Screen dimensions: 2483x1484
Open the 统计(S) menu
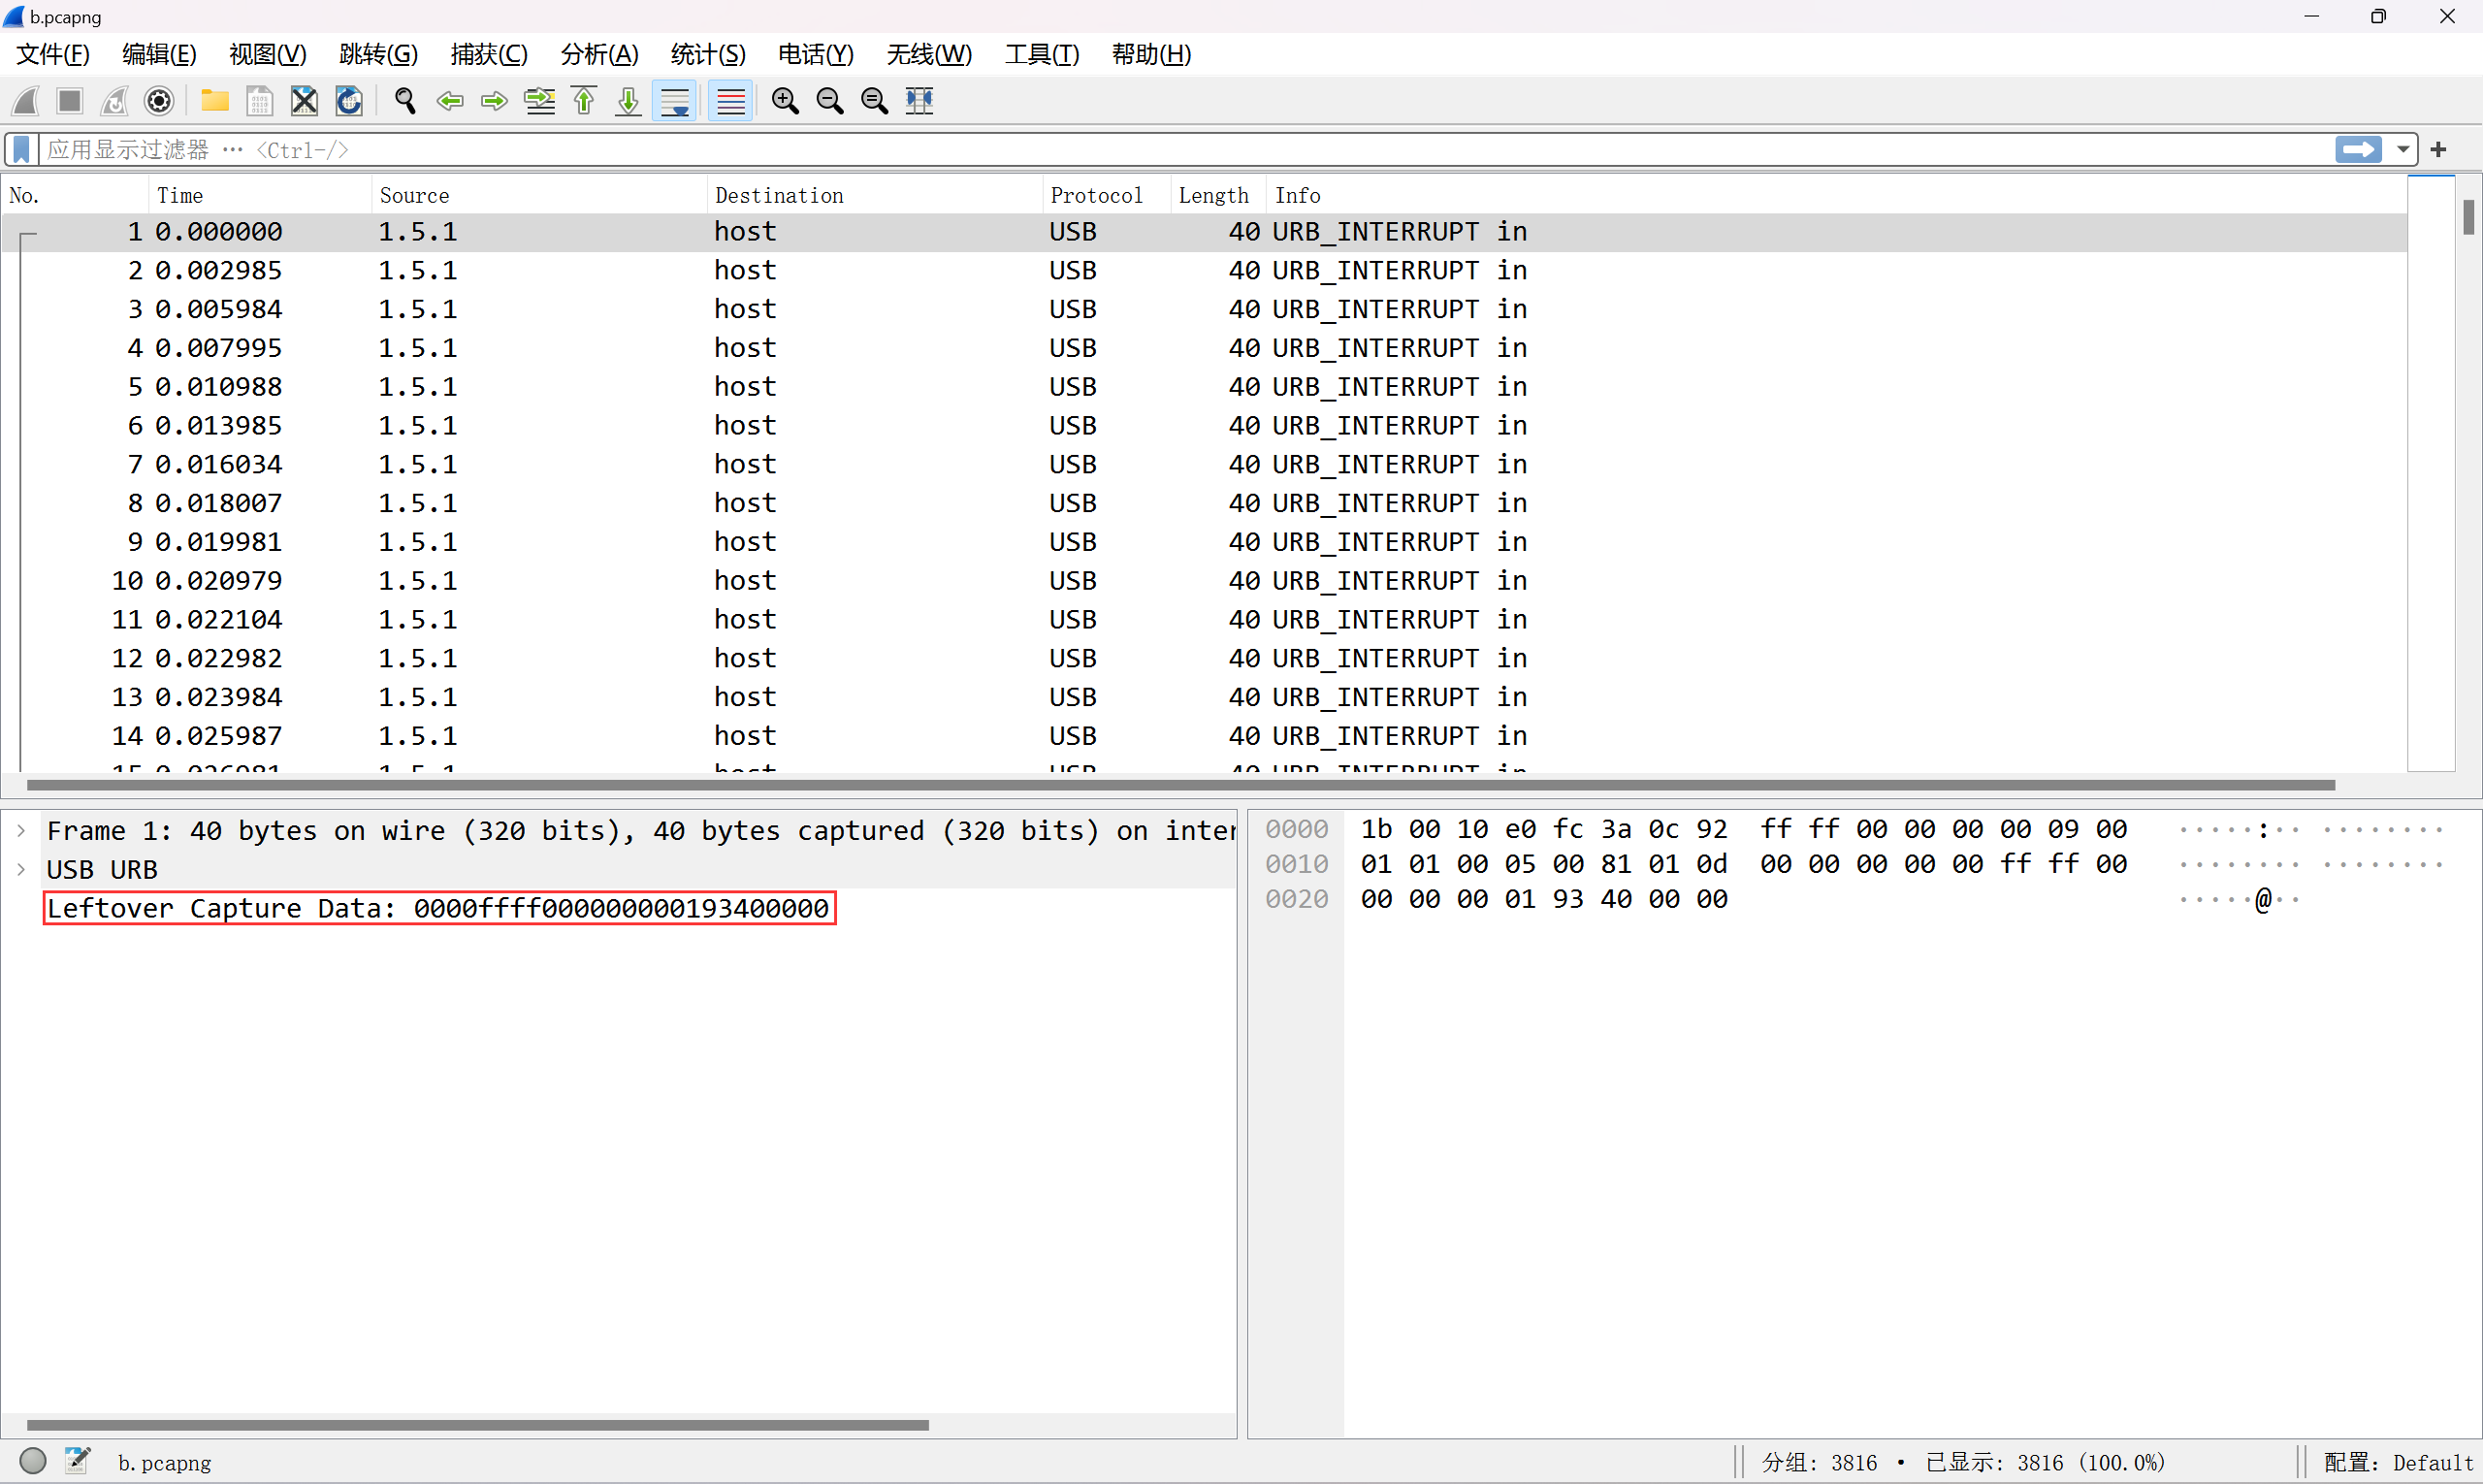(x=707, y=54)
